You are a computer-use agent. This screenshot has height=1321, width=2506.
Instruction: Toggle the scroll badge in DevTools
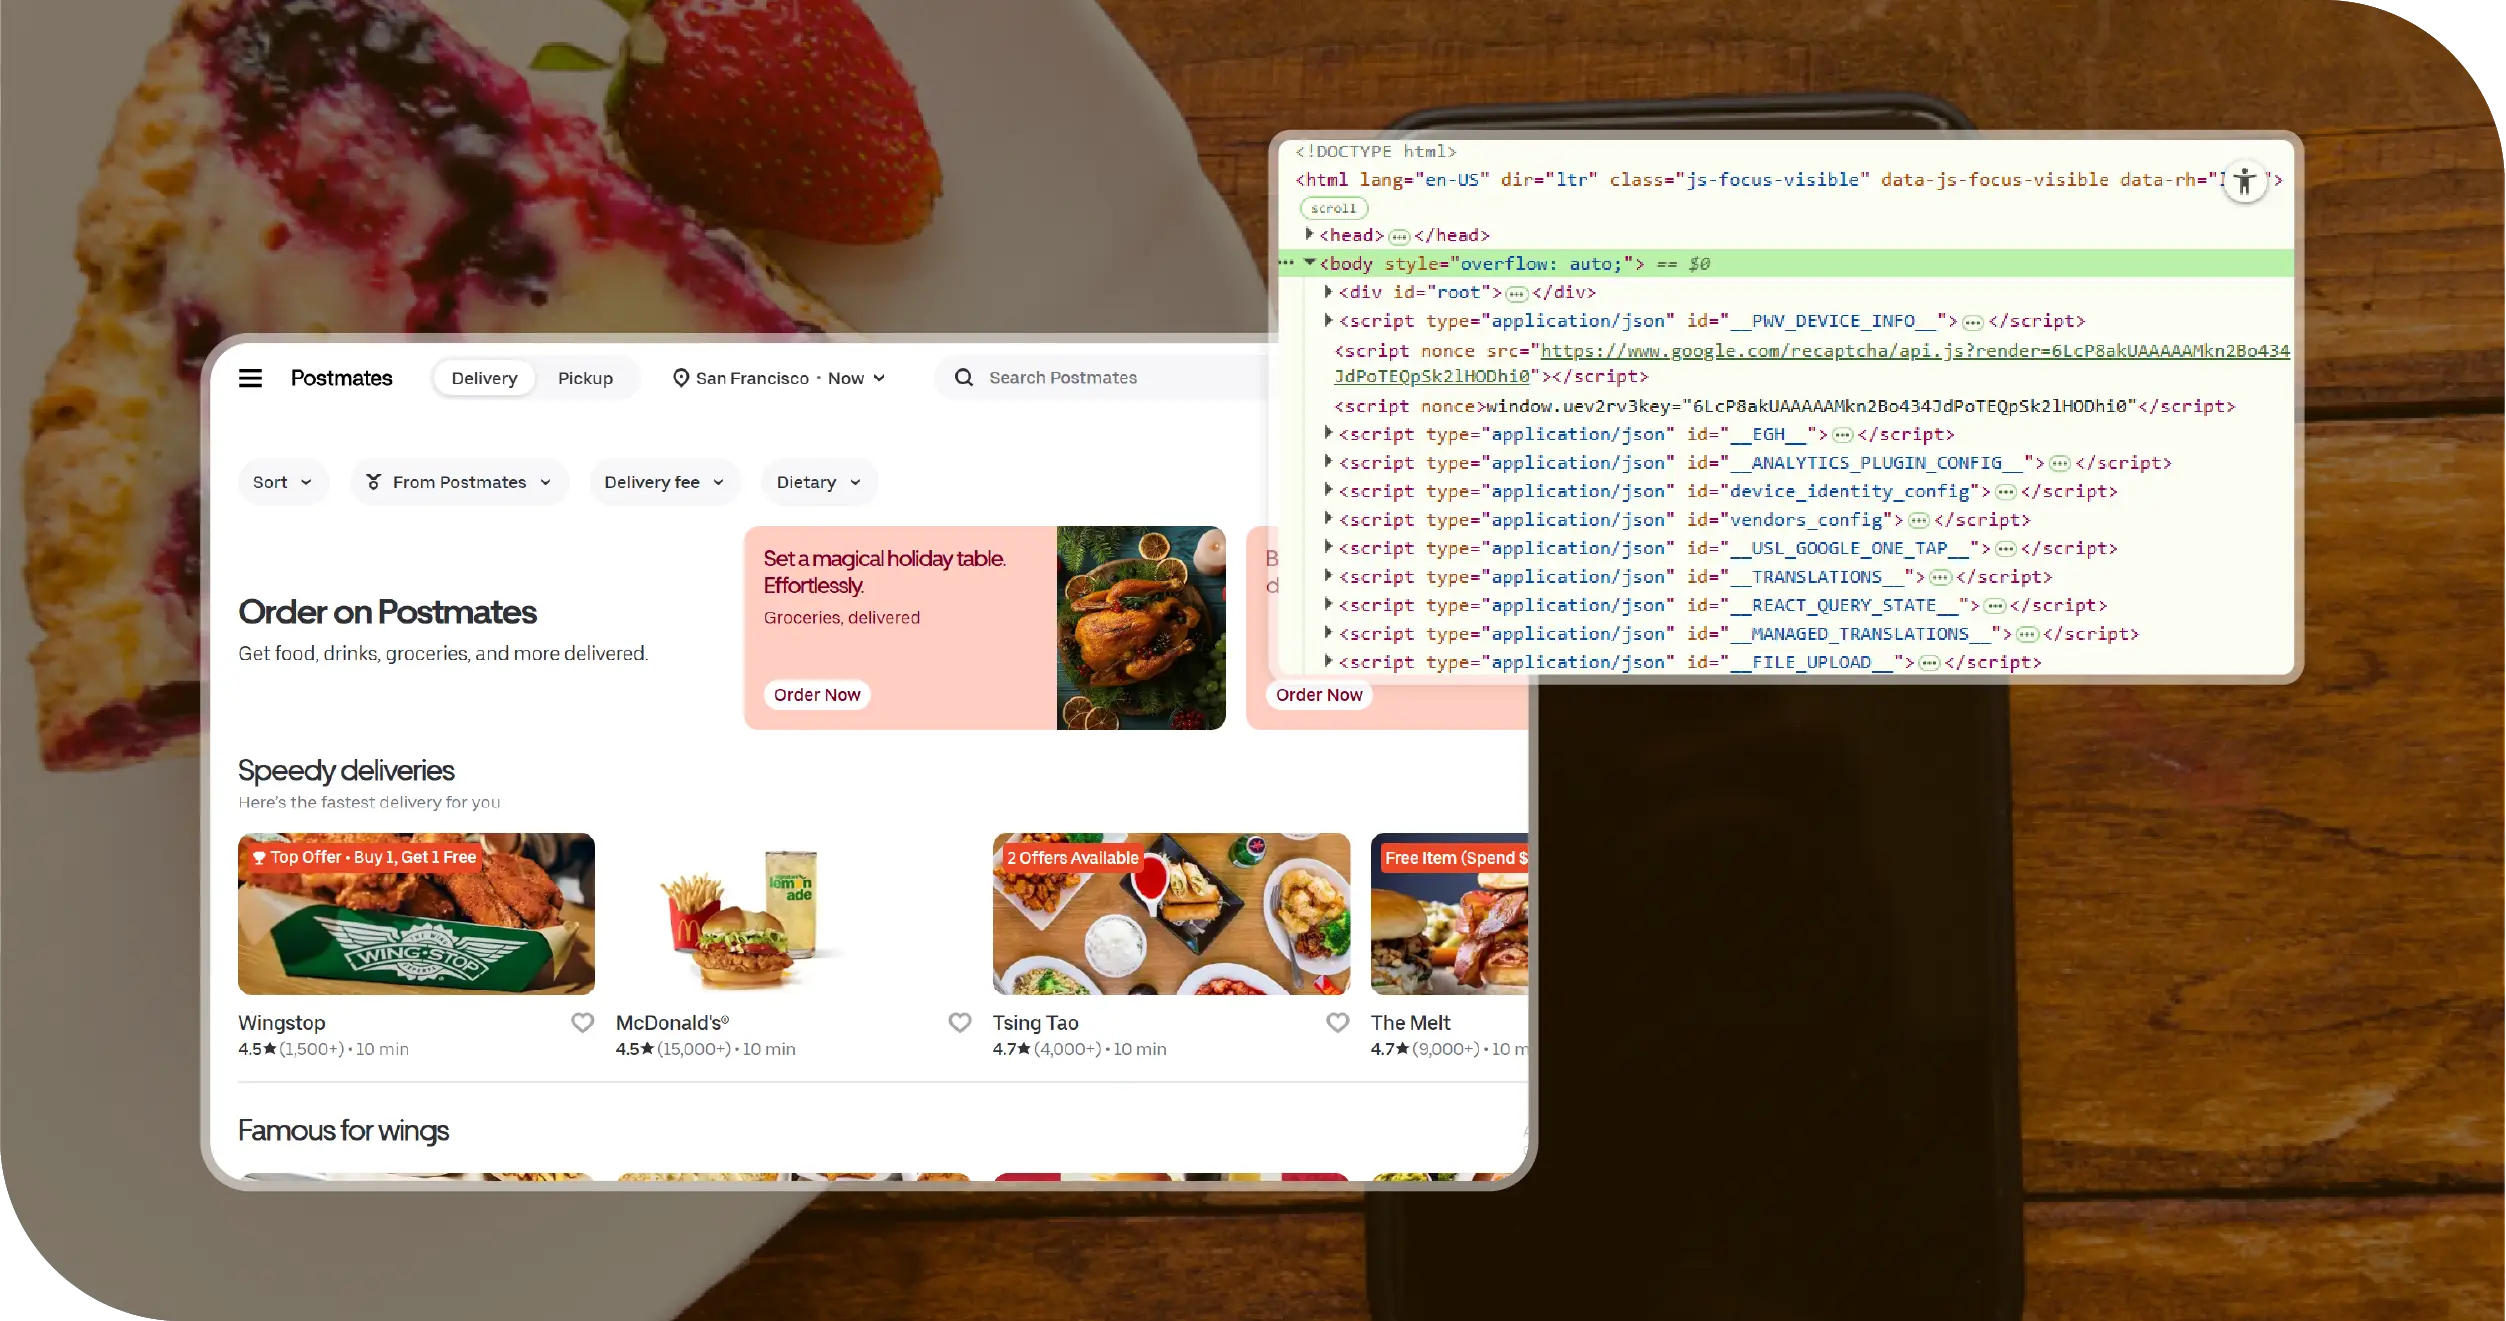[x=1333, y=208]
